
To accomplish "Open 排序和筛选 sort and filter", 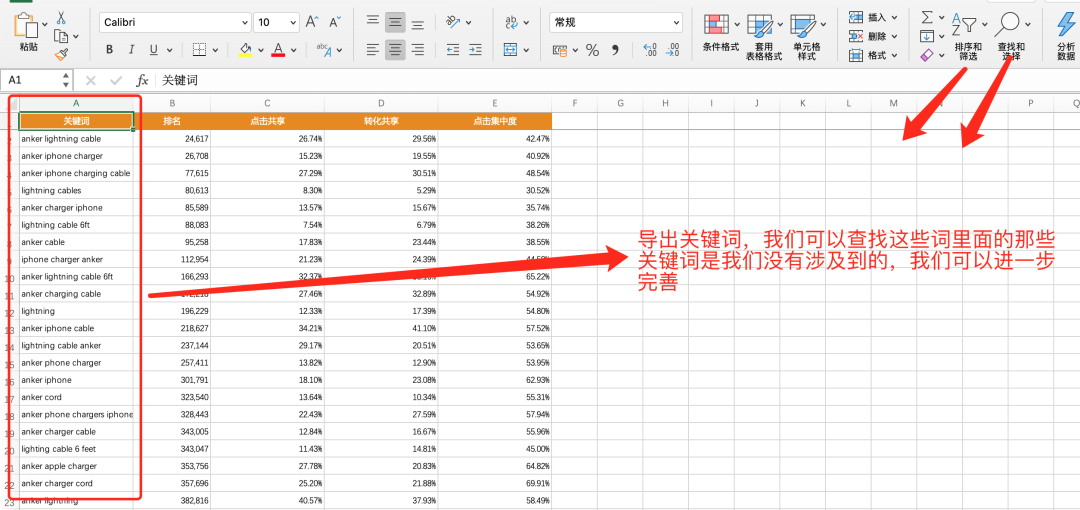I will pos(968,36).
